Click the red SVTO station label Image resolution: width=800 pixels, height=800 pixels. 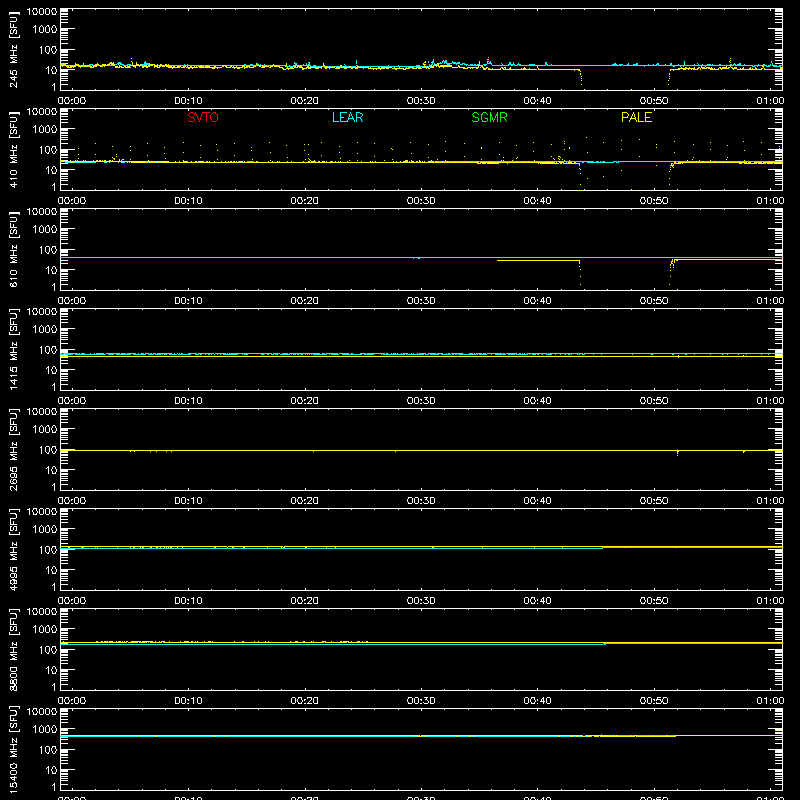click(203, 117)
